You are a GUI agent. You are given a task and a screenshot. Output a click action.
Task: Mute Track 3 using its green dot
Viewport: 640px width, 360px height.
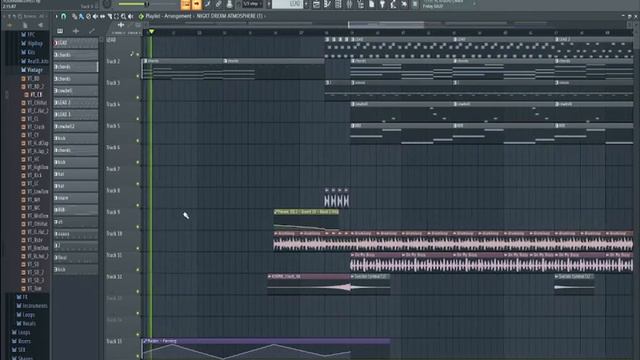coord(138,98)
